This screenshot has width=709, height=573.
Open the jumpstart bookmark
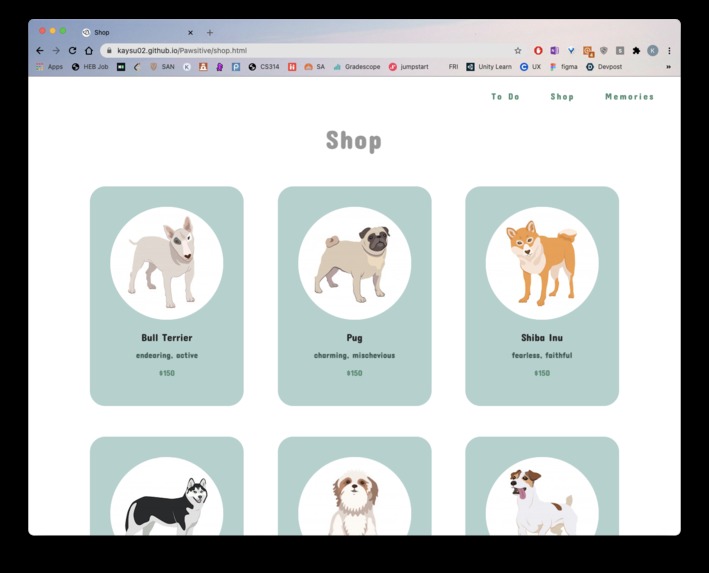coord(408,67)
